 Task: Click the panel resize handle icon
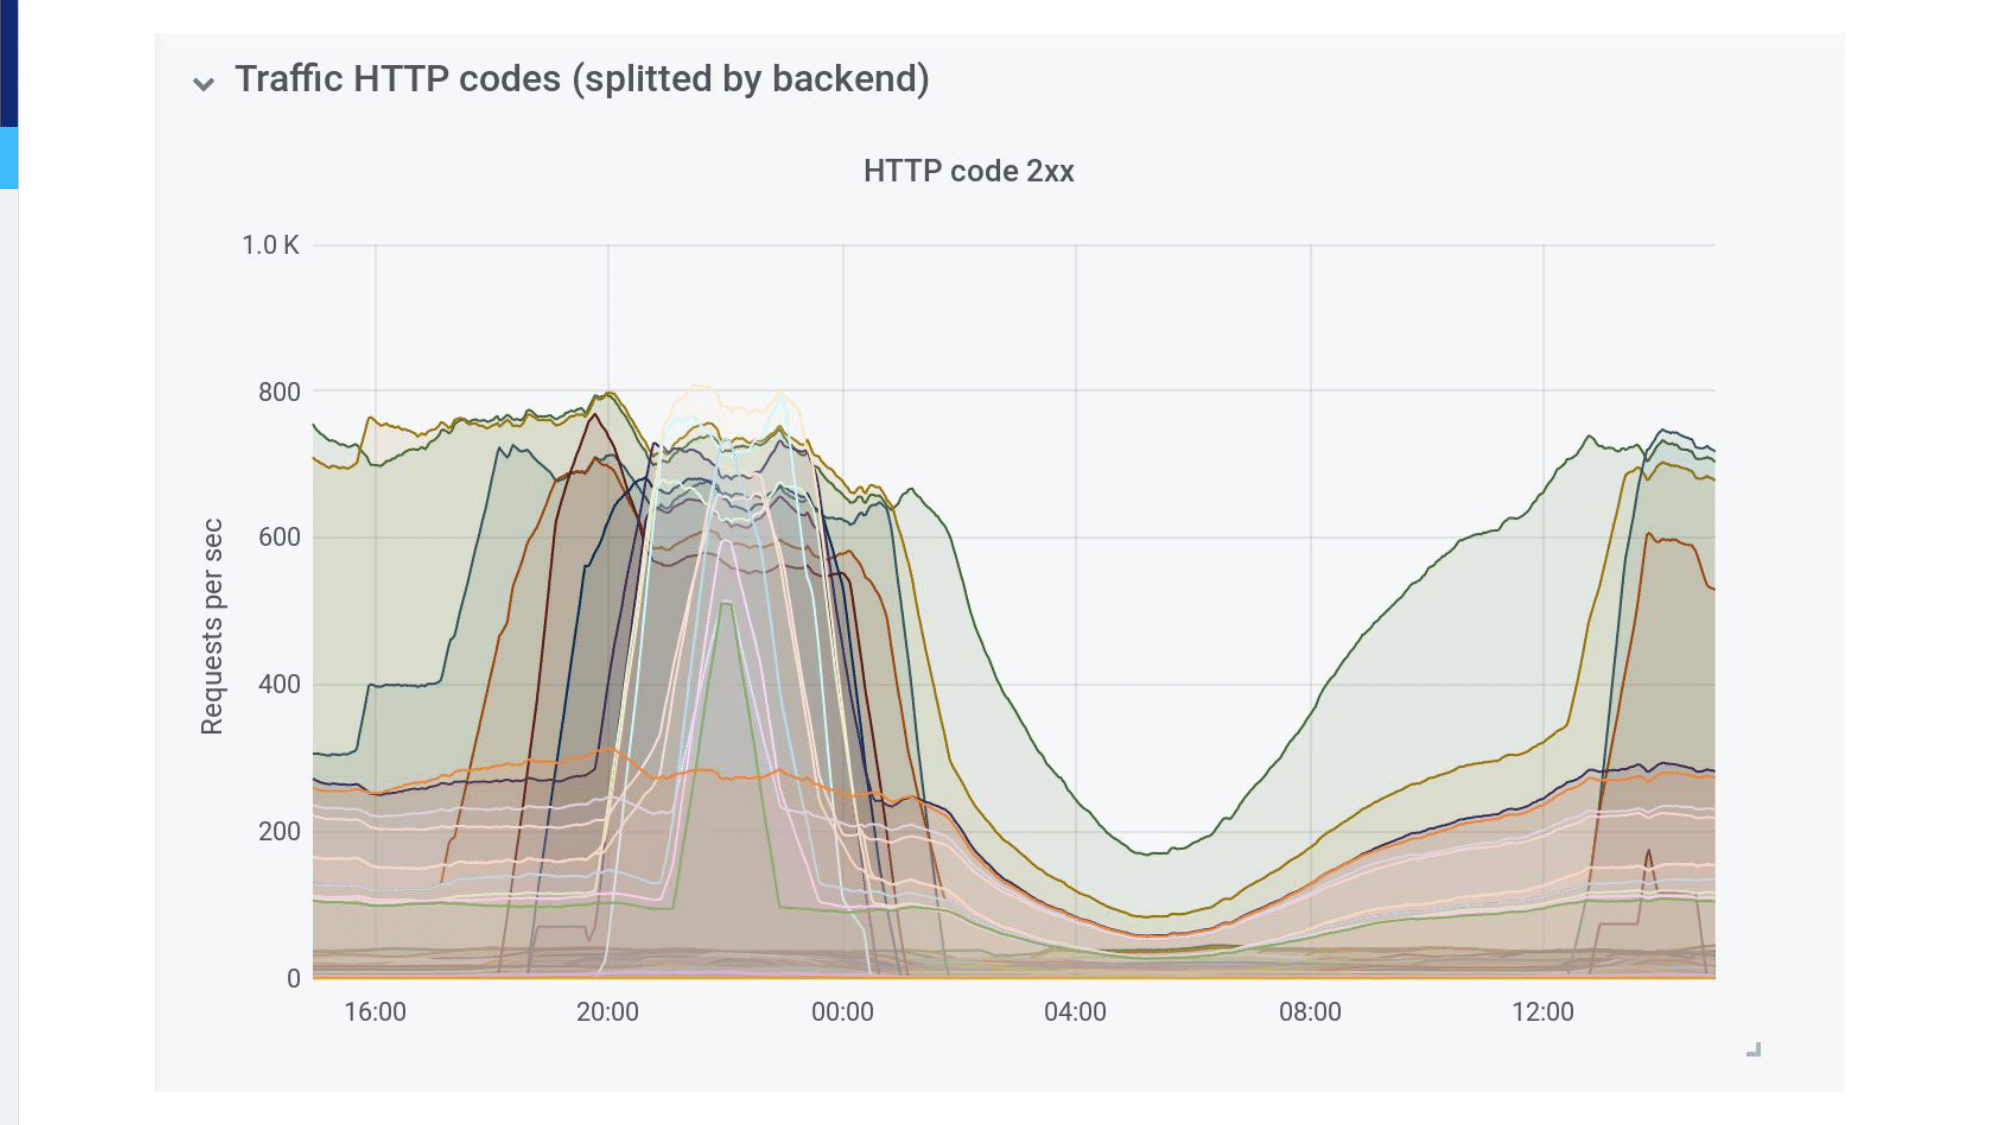(1753, 1049)
